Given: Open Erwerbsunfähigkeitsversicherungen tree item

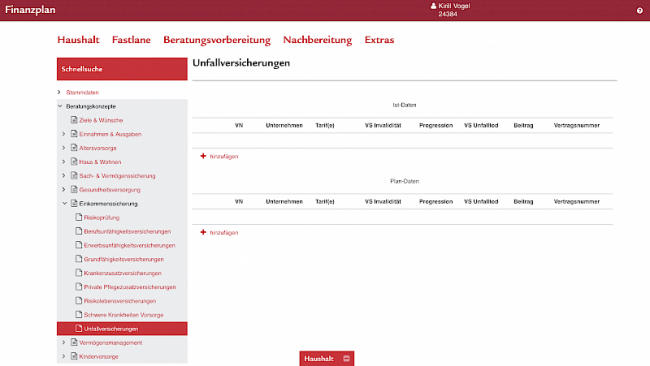Looking at the screenshot, I should pos(129,245).
